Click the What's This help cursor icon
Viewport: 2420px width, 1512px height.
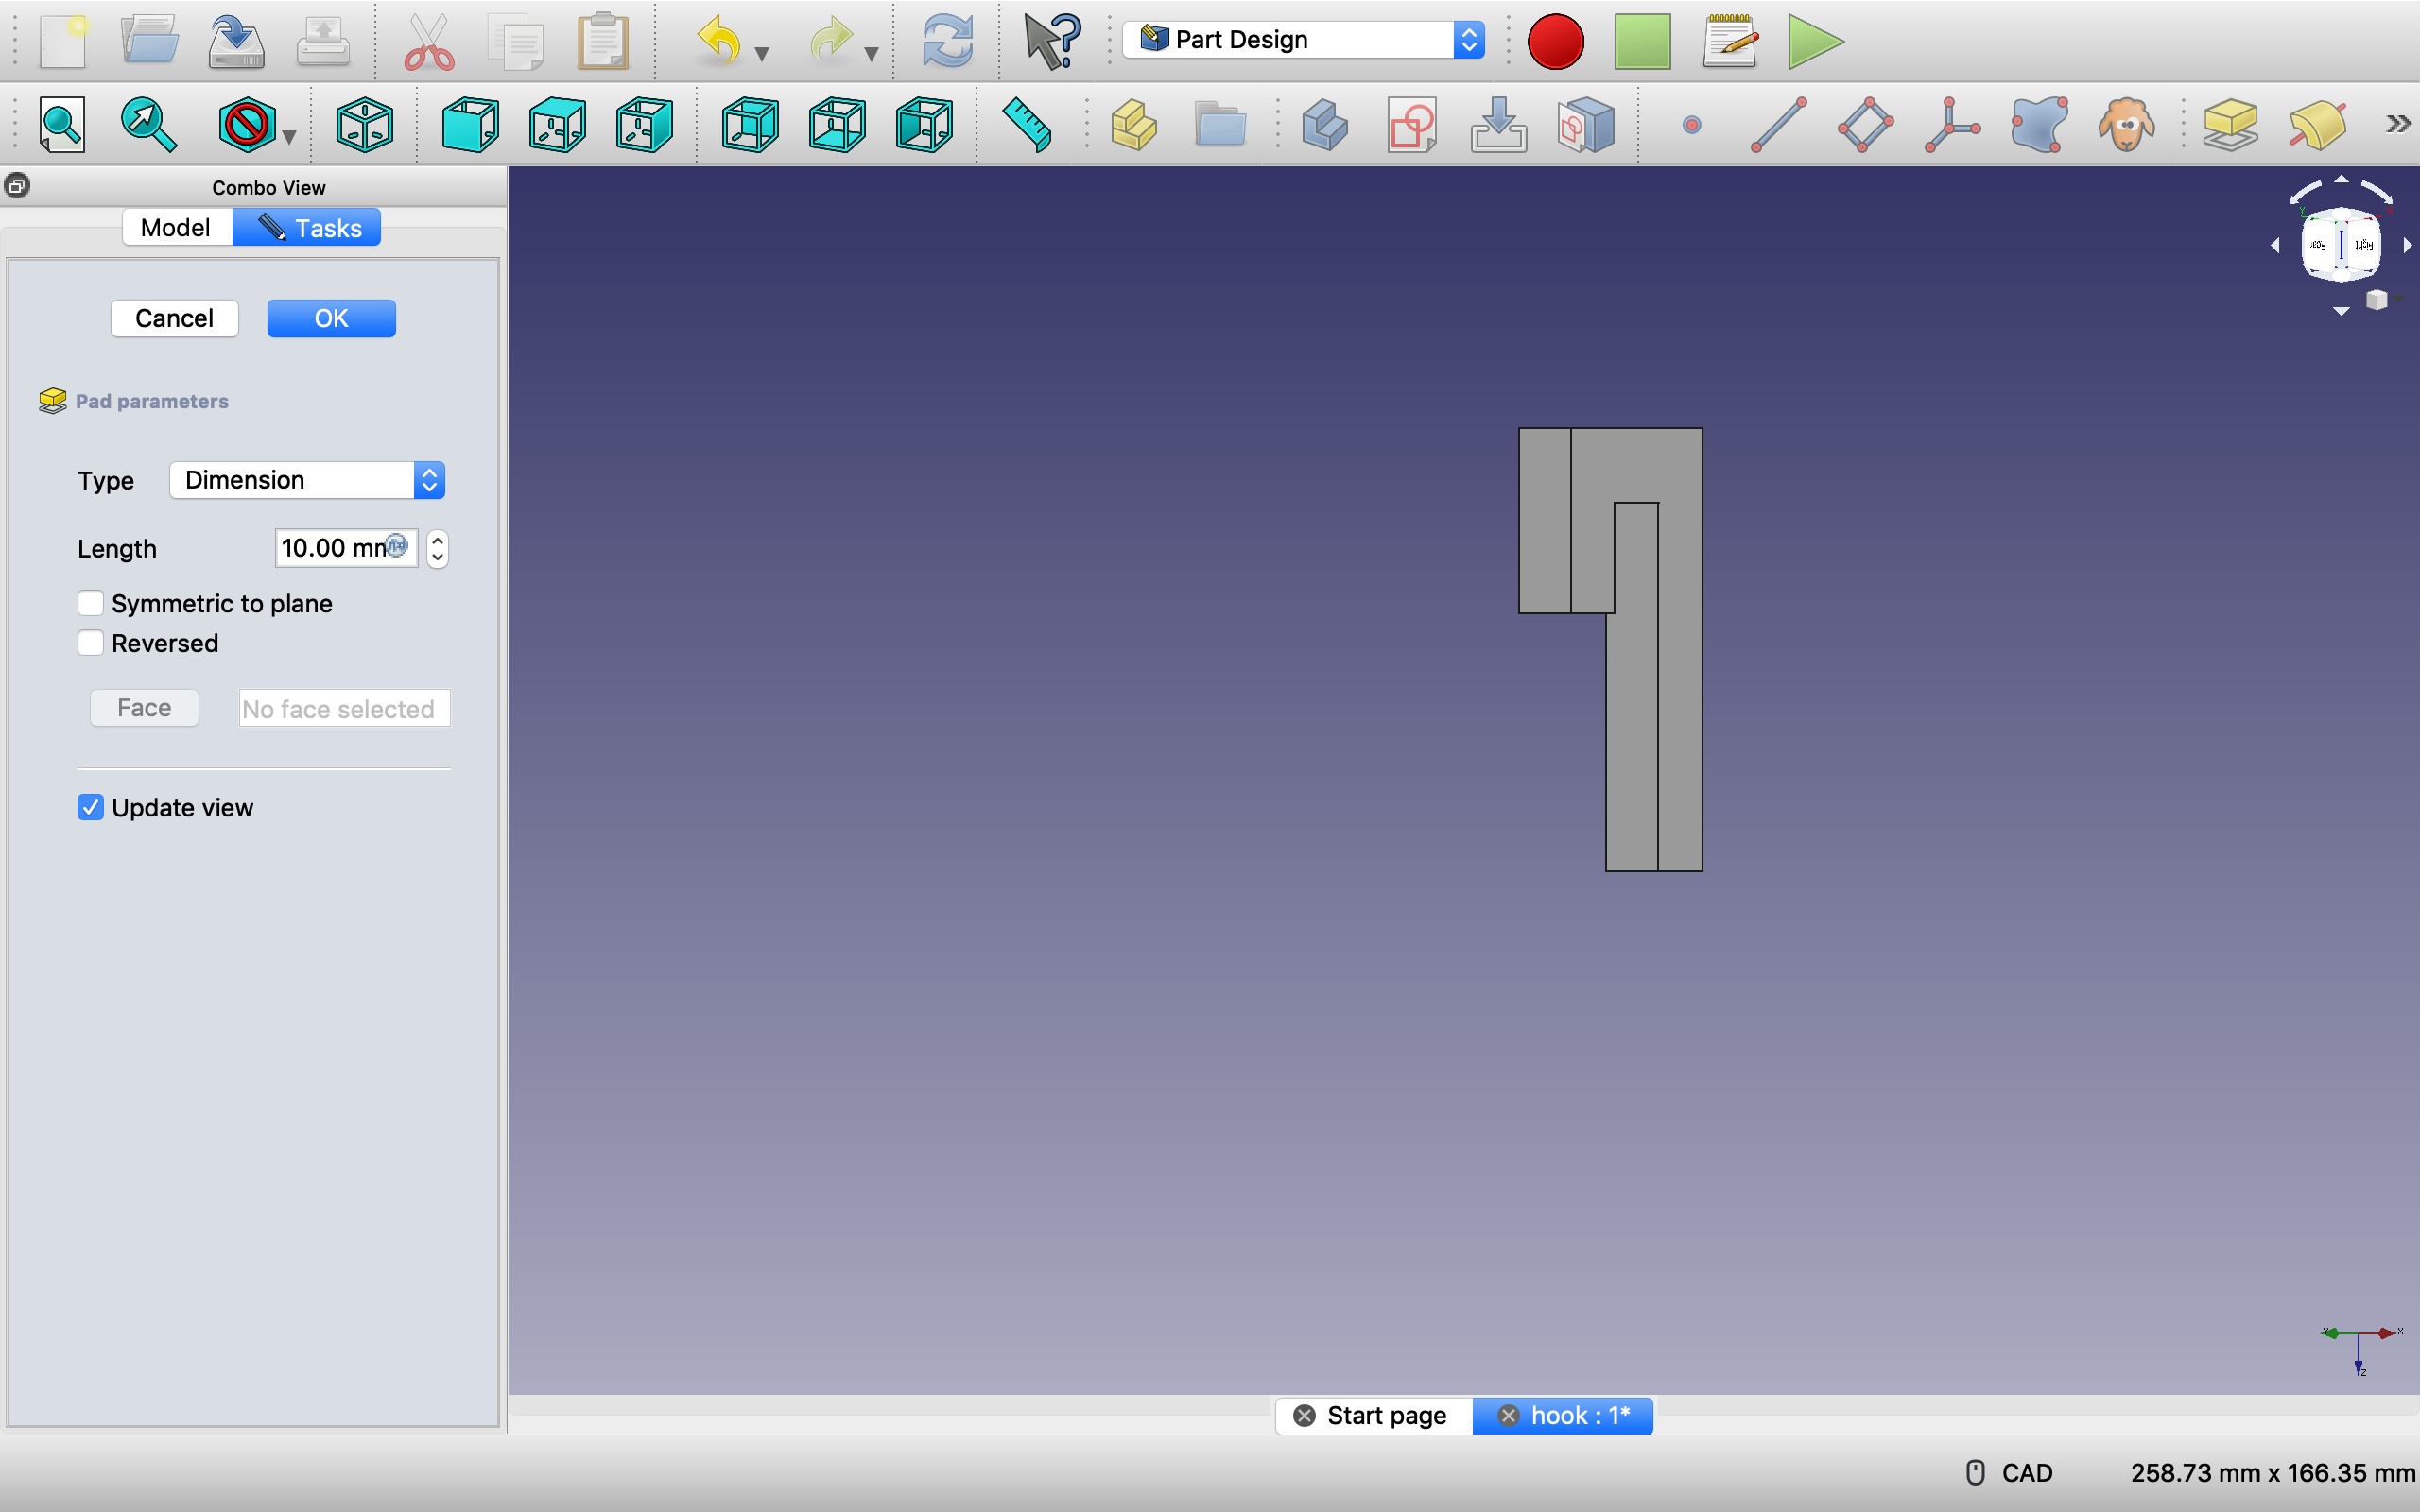tap(1052, 42)
